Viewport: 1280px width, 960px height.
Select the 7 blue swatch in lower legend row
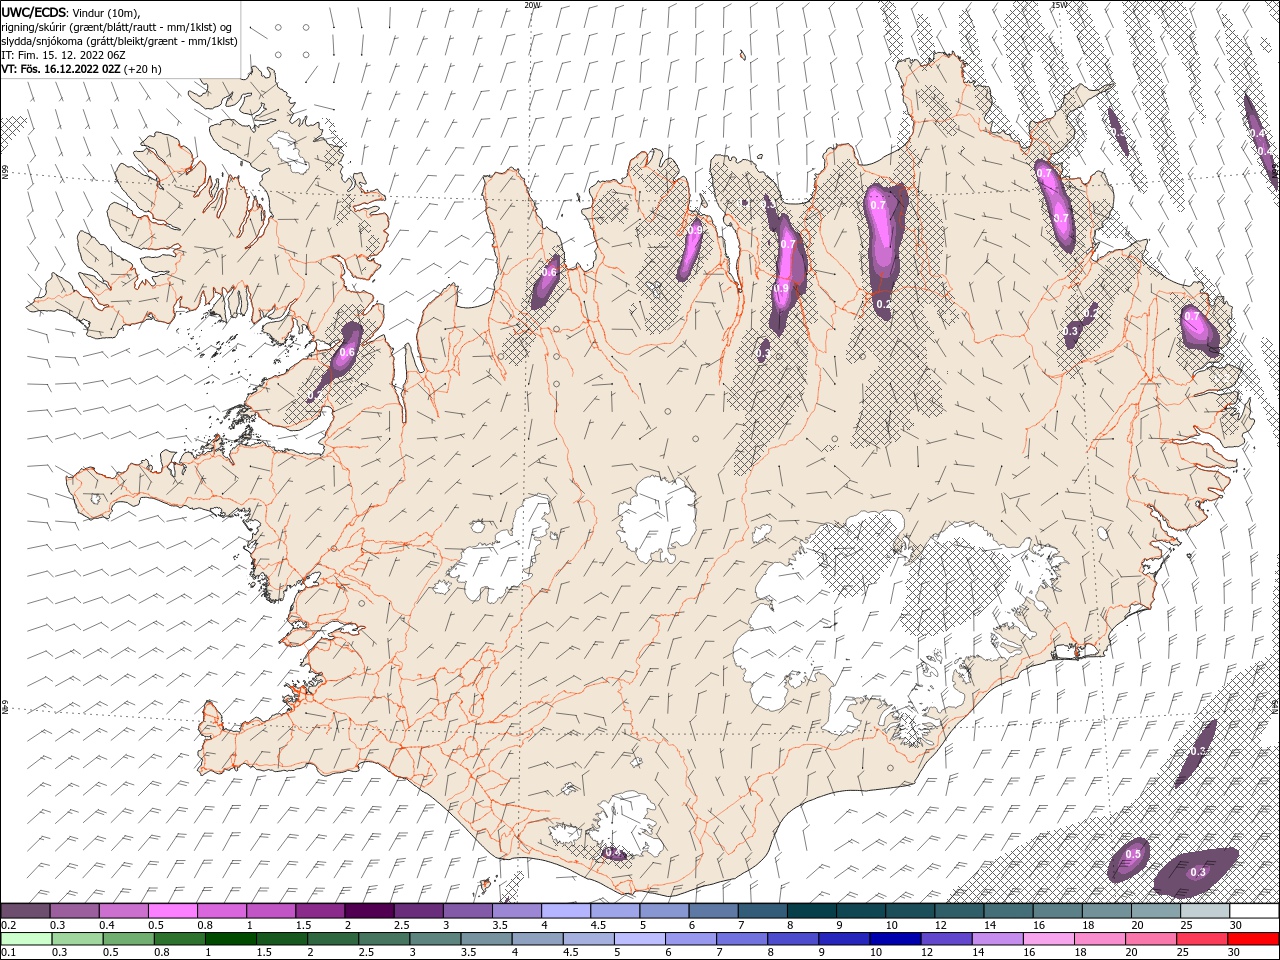click(x=741, y=939)
